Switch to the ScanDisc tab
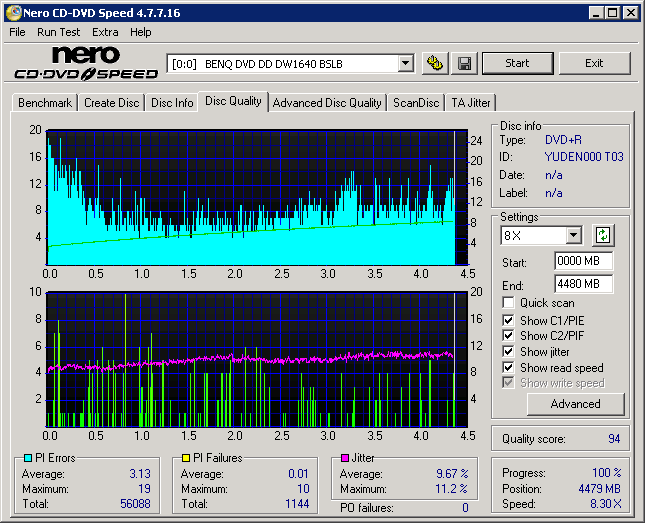 click(416, 103)
